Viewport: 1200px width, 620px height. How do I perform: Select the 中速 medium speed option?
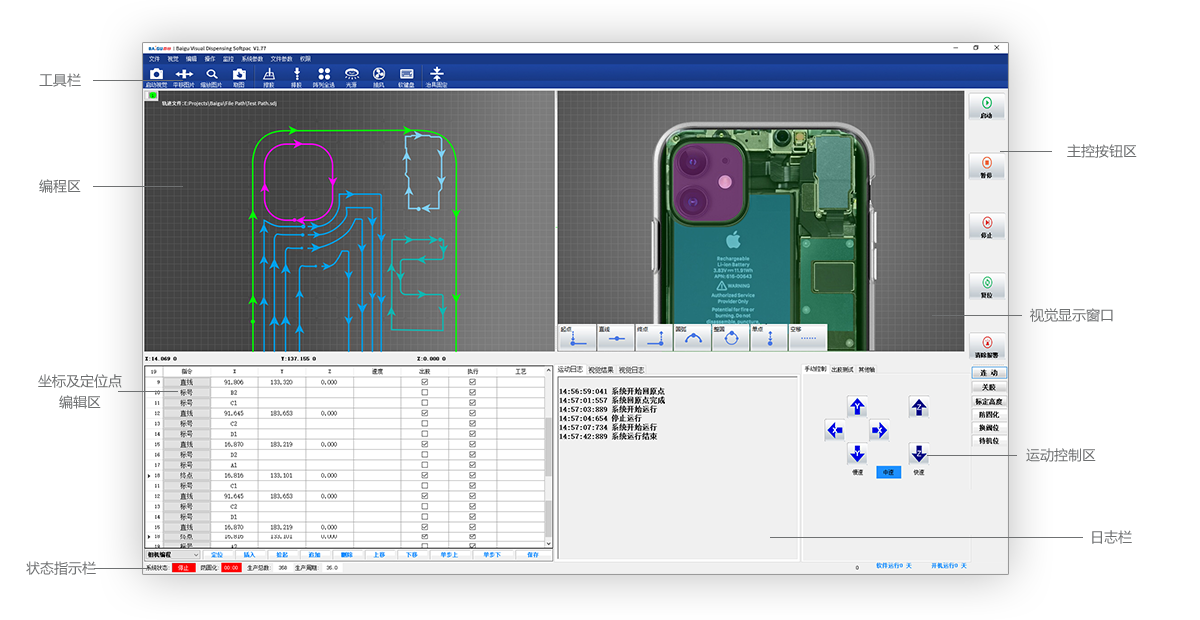[888, 472]
